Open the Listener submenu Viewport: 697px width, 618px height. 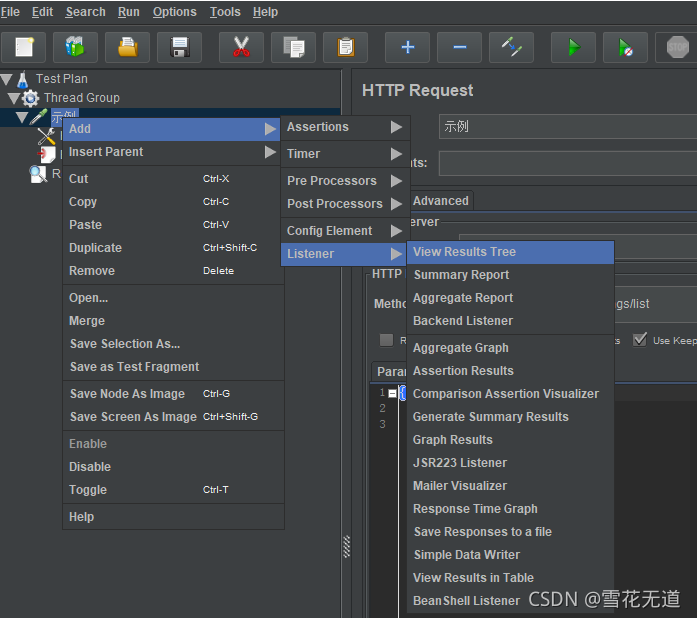click(345, 254)
